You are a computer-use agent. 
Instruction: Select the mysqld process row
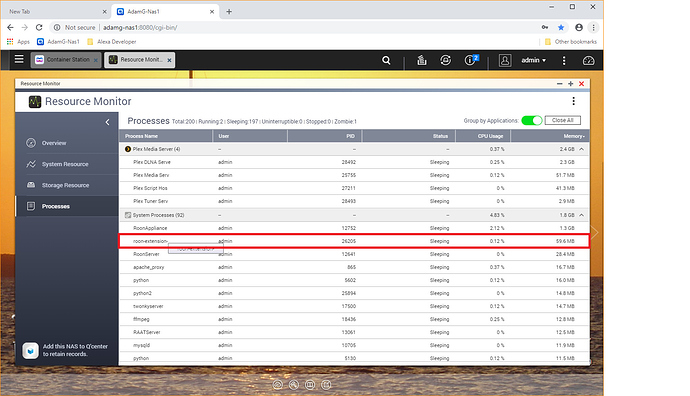click(x=354, y=345)
